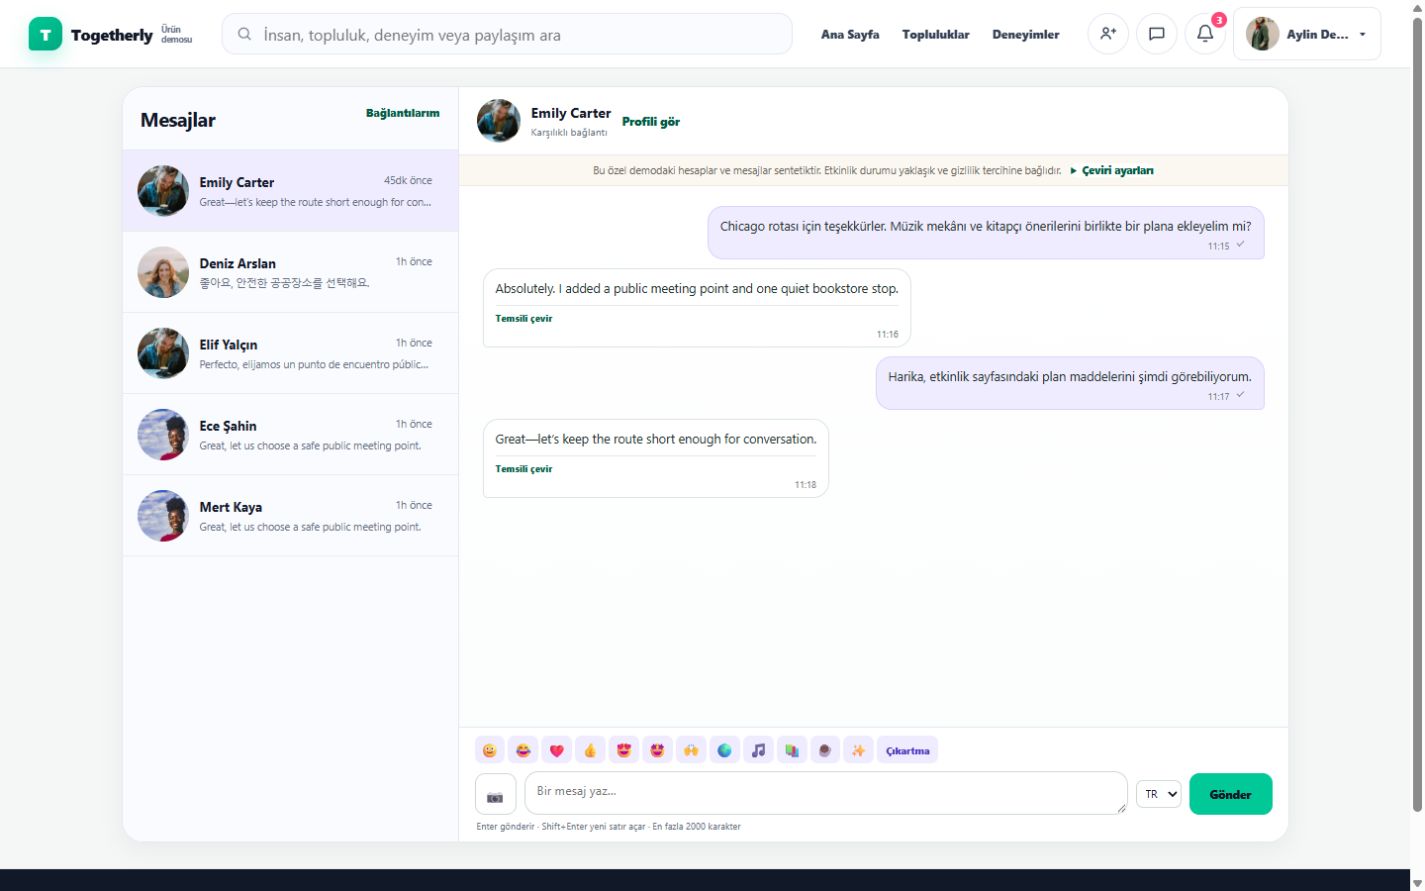Click Emily Carter's avatar in chat header

[499, 121]
